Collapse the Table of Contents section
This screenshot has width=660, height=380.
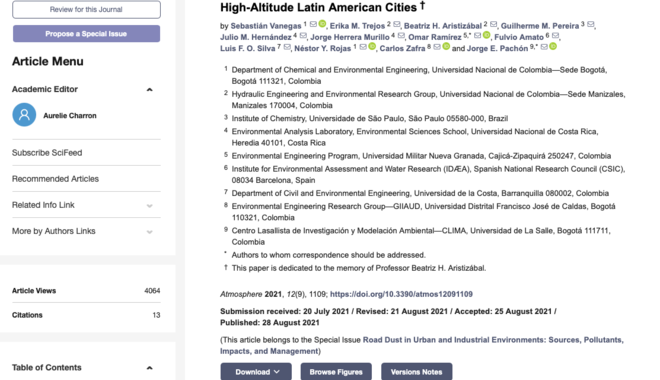[x=149, y=368]
